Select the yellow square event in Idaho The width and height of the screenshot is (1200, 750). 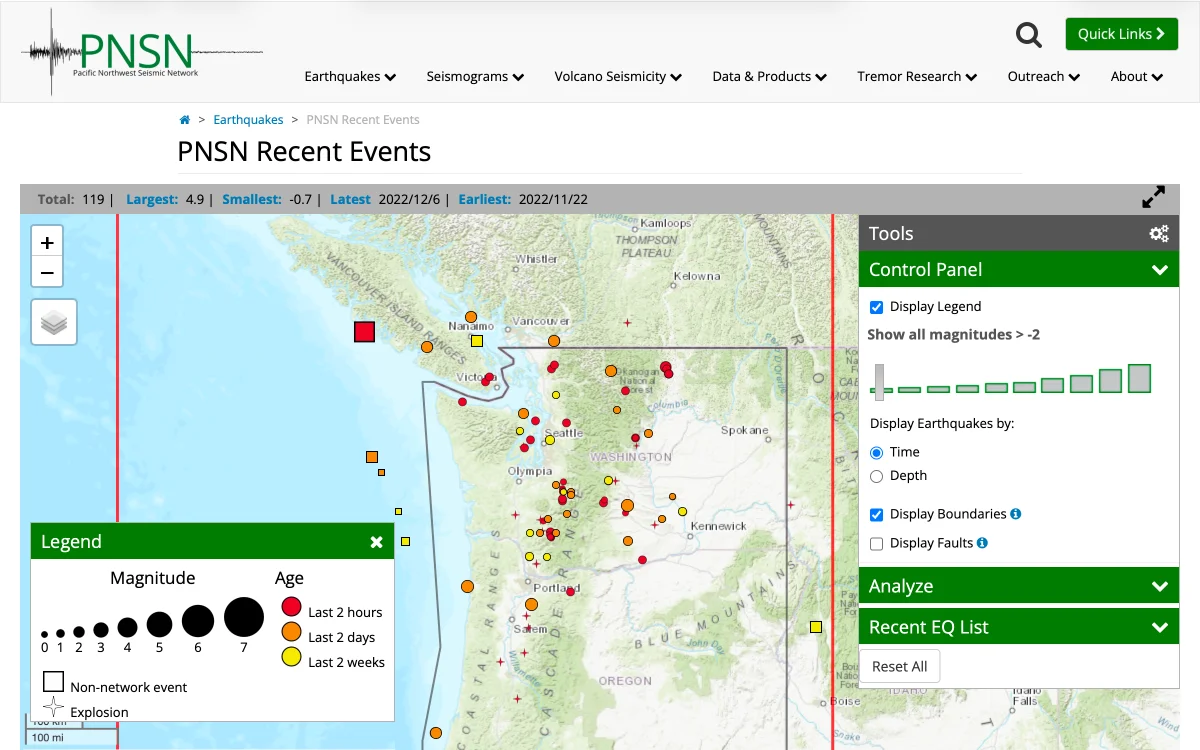pyautogui.click(x=816, y=627)
